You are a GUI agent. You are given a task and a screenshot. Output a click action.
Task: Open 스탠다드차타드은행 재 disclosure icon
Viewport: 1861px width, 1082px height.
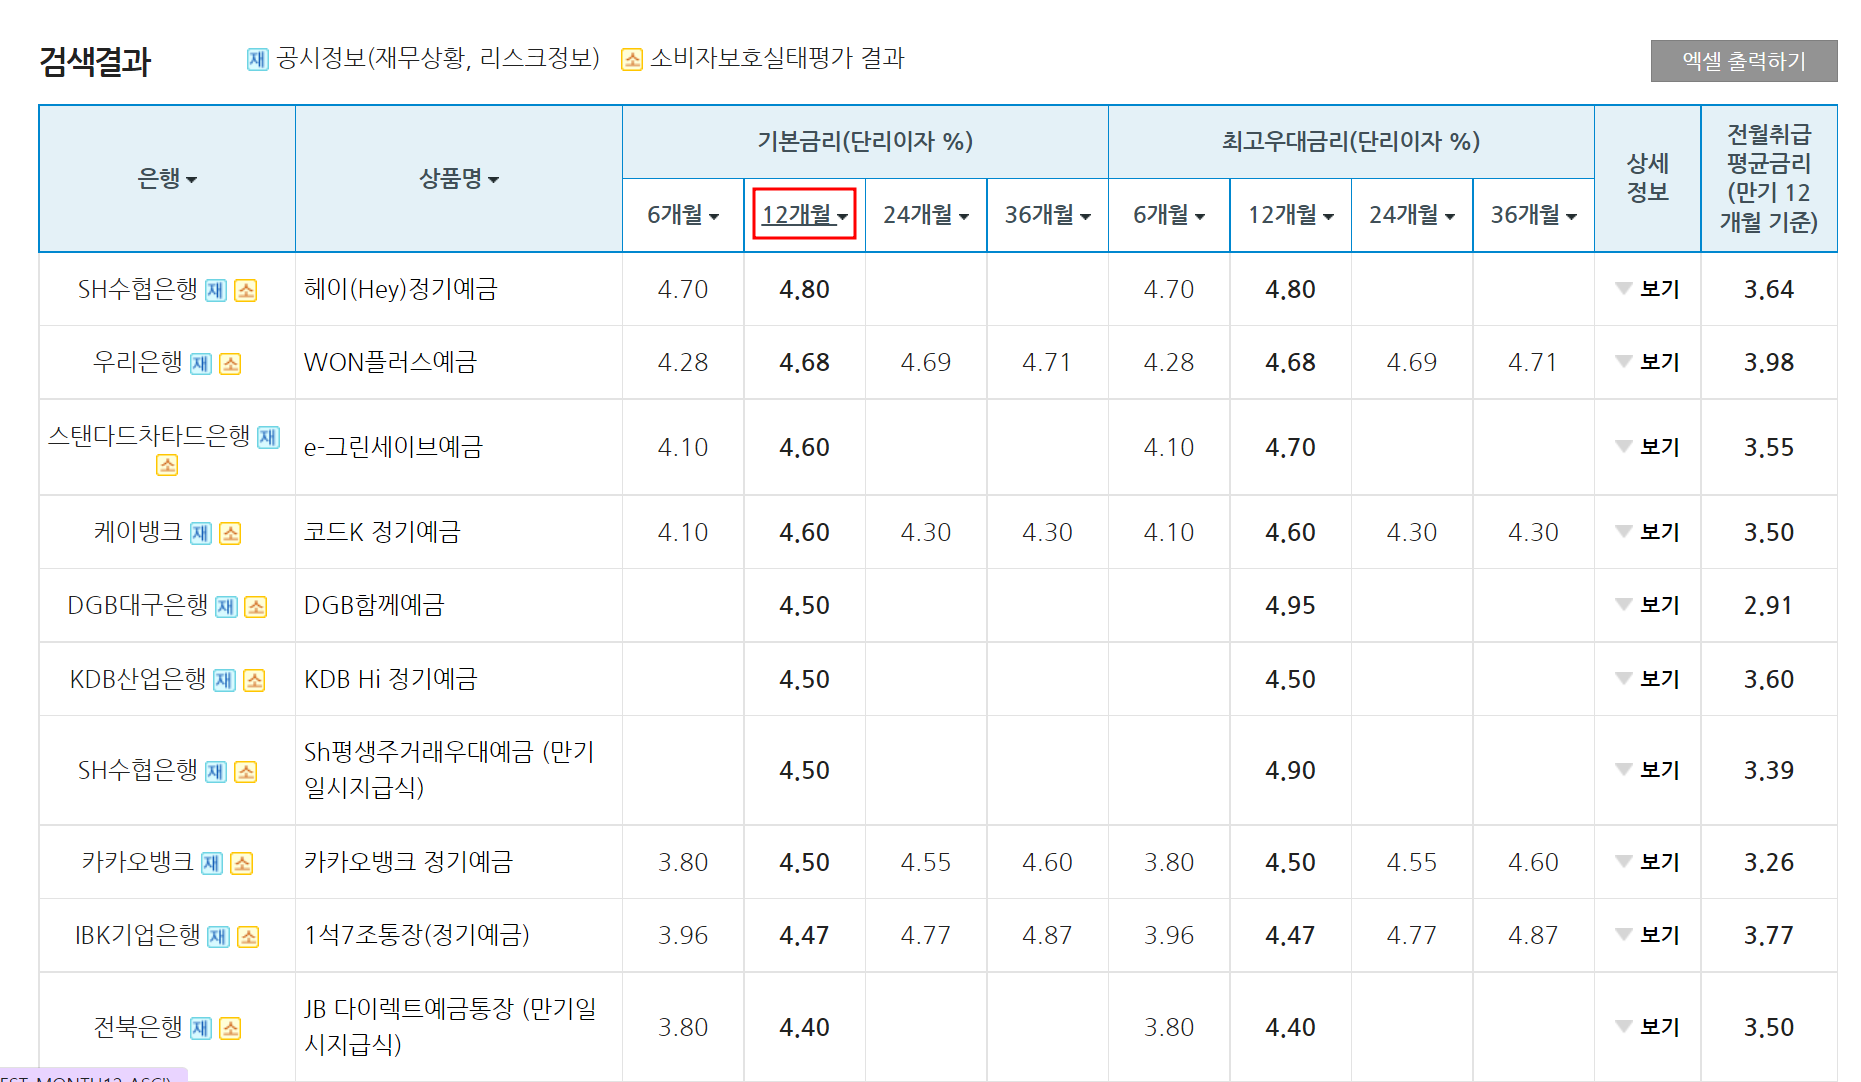point(269,437)
